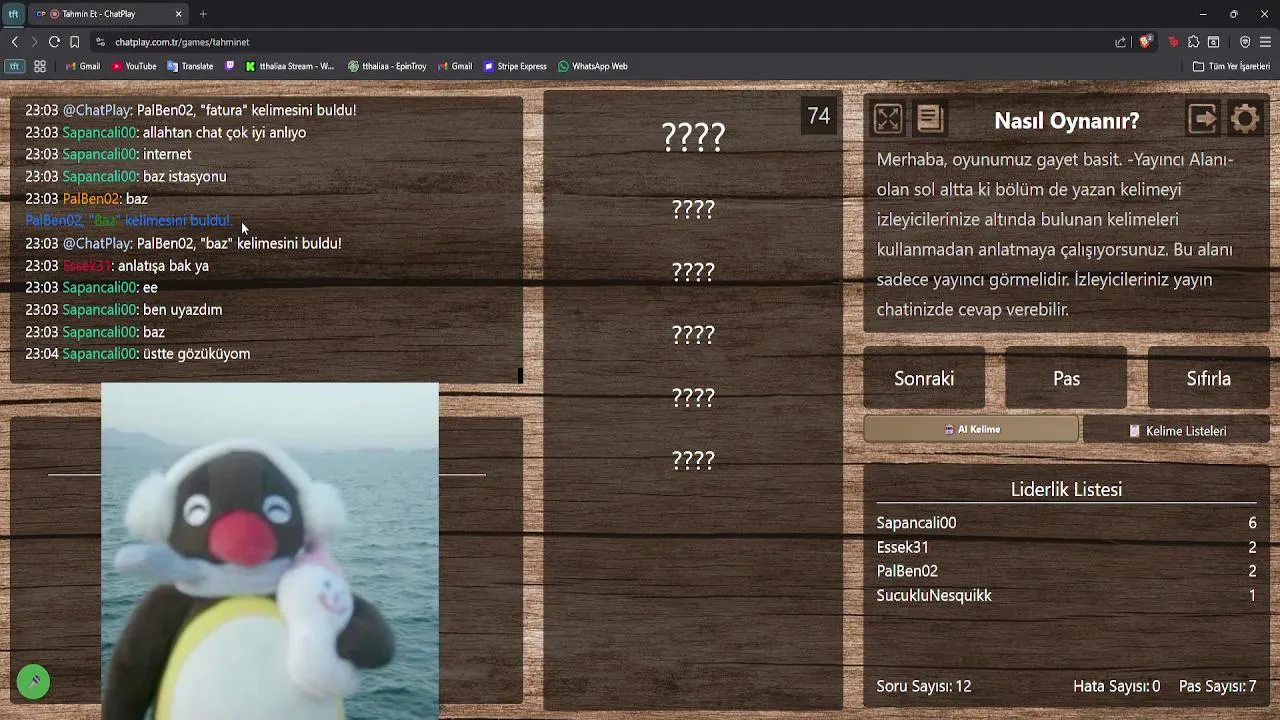View site information icon in address bar

click(x=100, y=42)
